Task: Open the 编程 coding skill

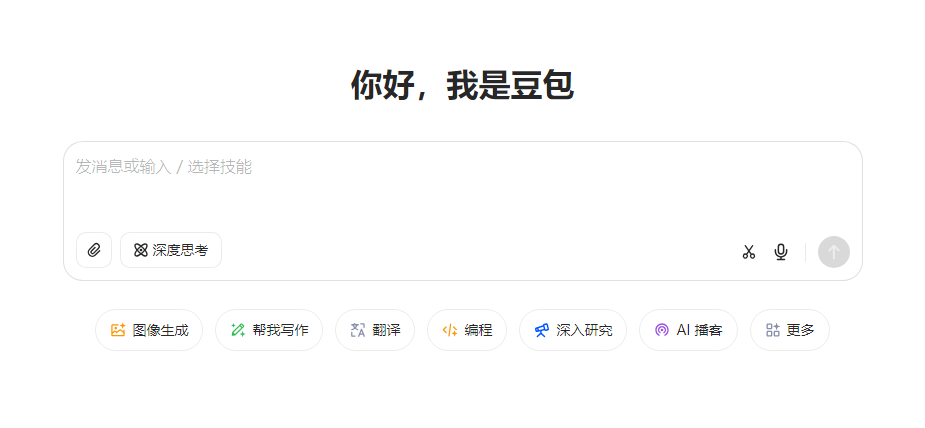Action: click(478, 330)
